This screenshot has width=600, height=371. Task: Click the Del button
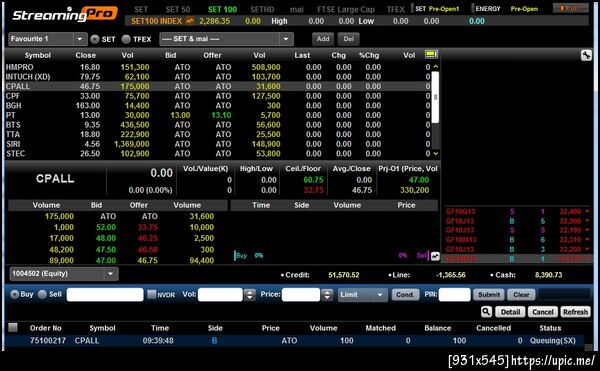point(349,39)
